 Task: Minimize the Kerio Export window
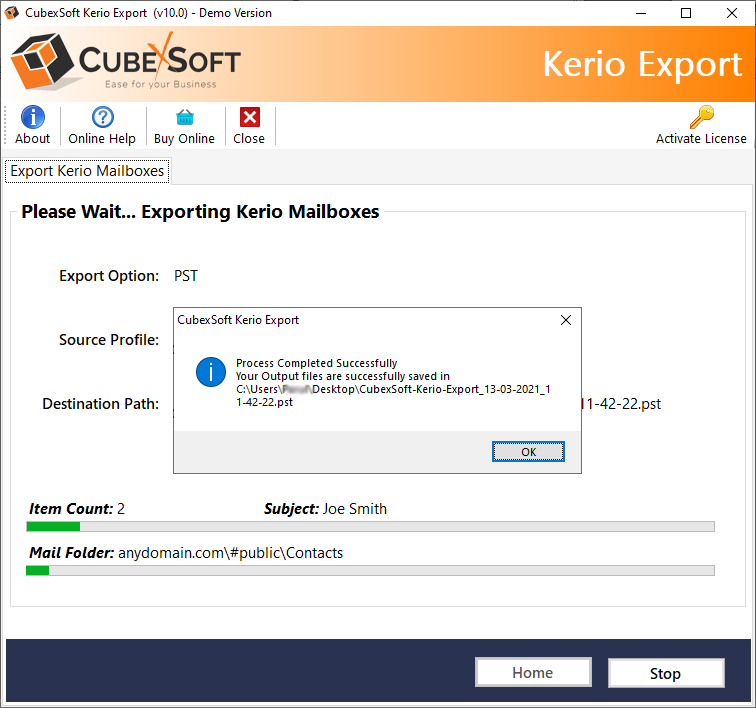pyautogui.click(x=641, y=13)
